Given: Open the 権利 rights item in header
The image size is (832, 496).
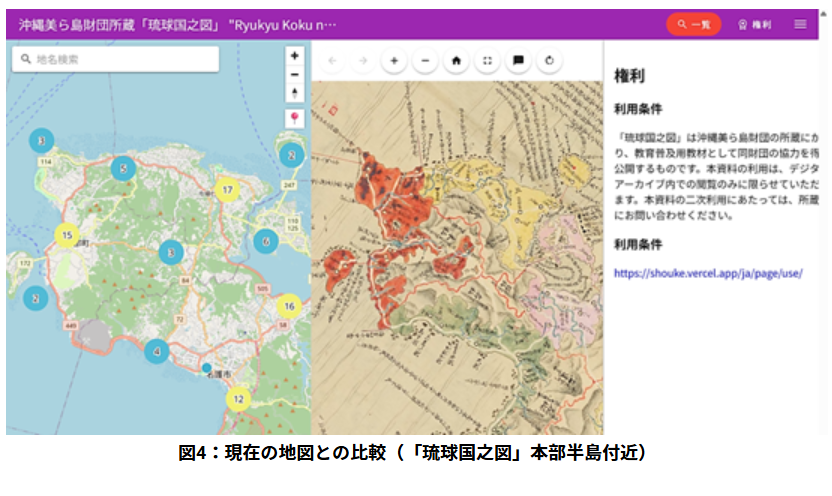Looking at the screenshot, I should tap(754, 24).
